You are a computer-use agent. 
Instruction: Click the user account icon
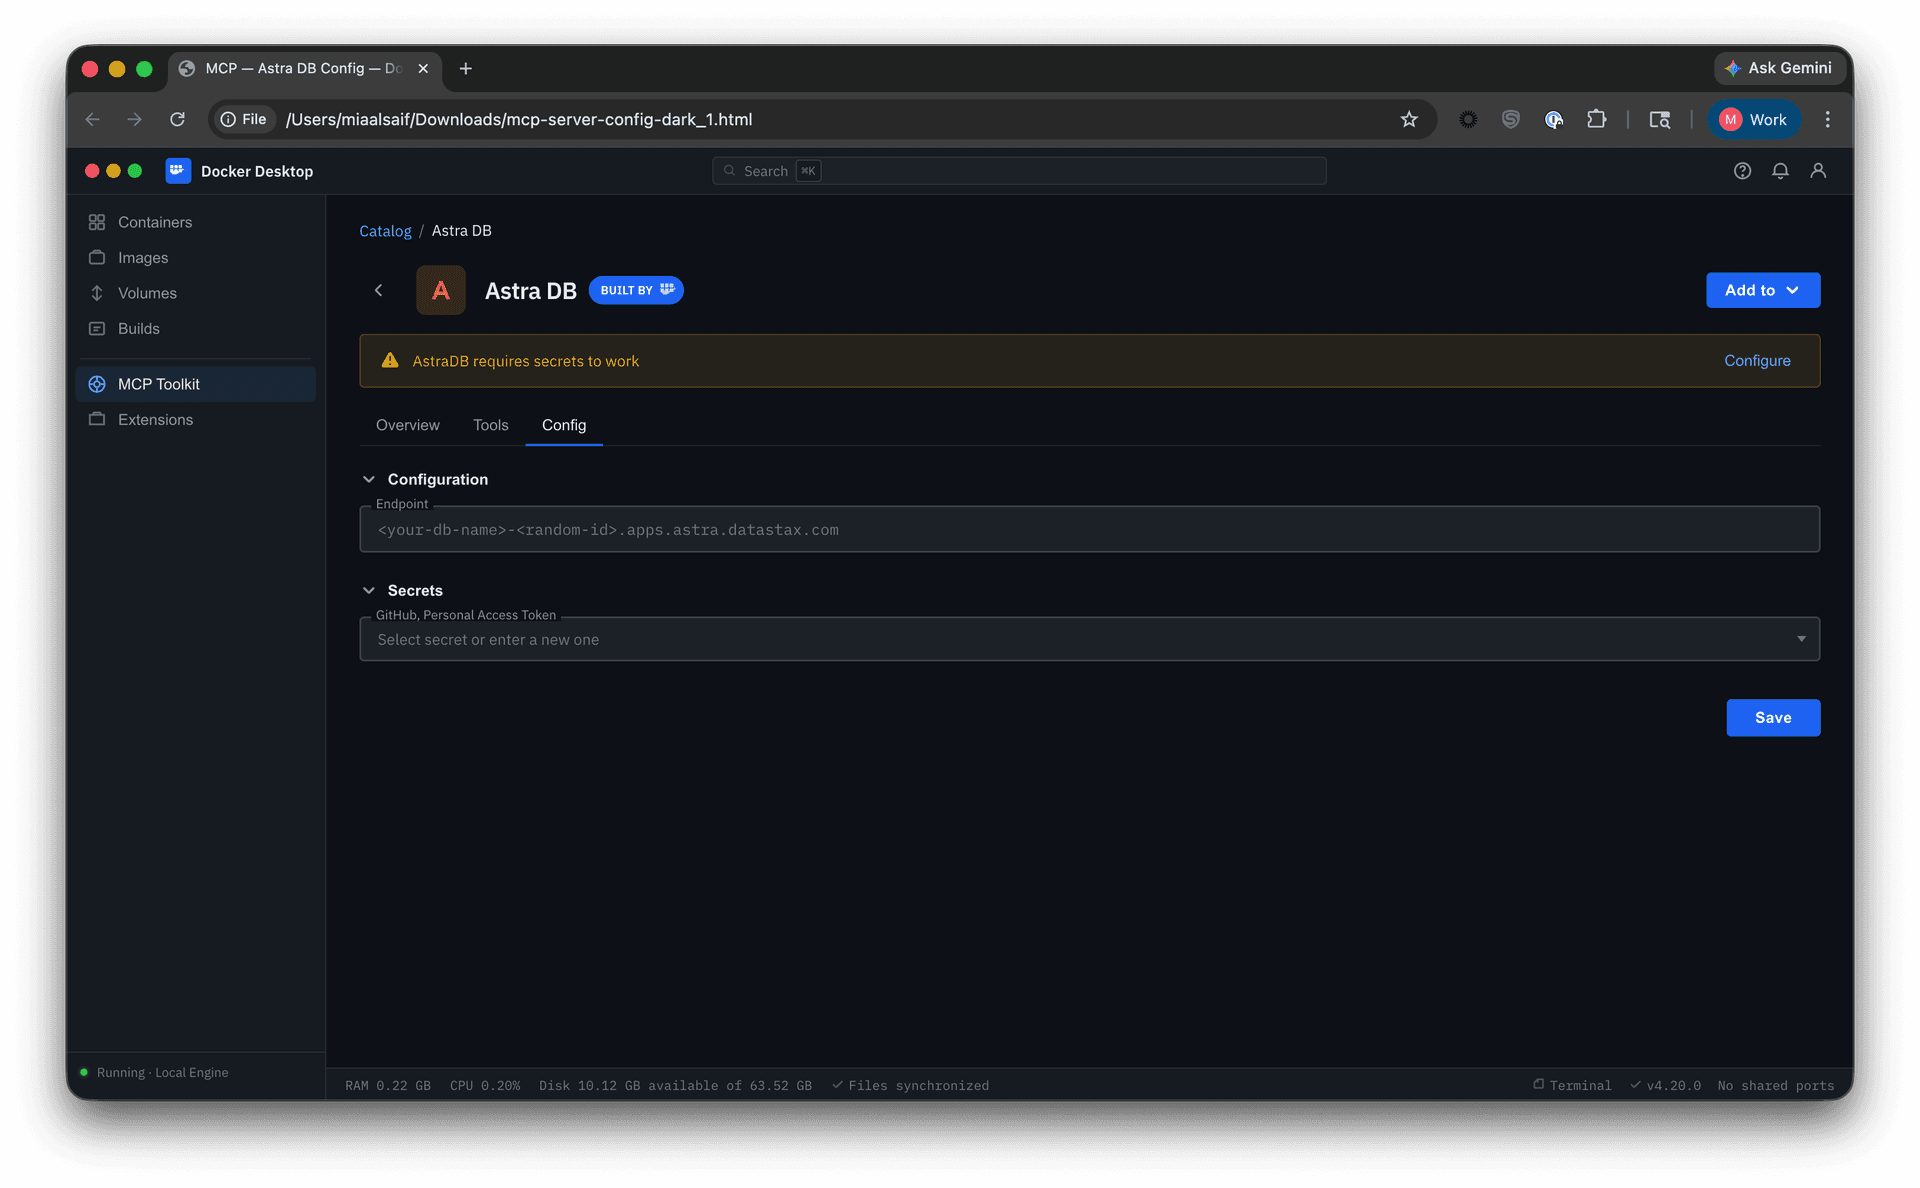(1818, 171)
